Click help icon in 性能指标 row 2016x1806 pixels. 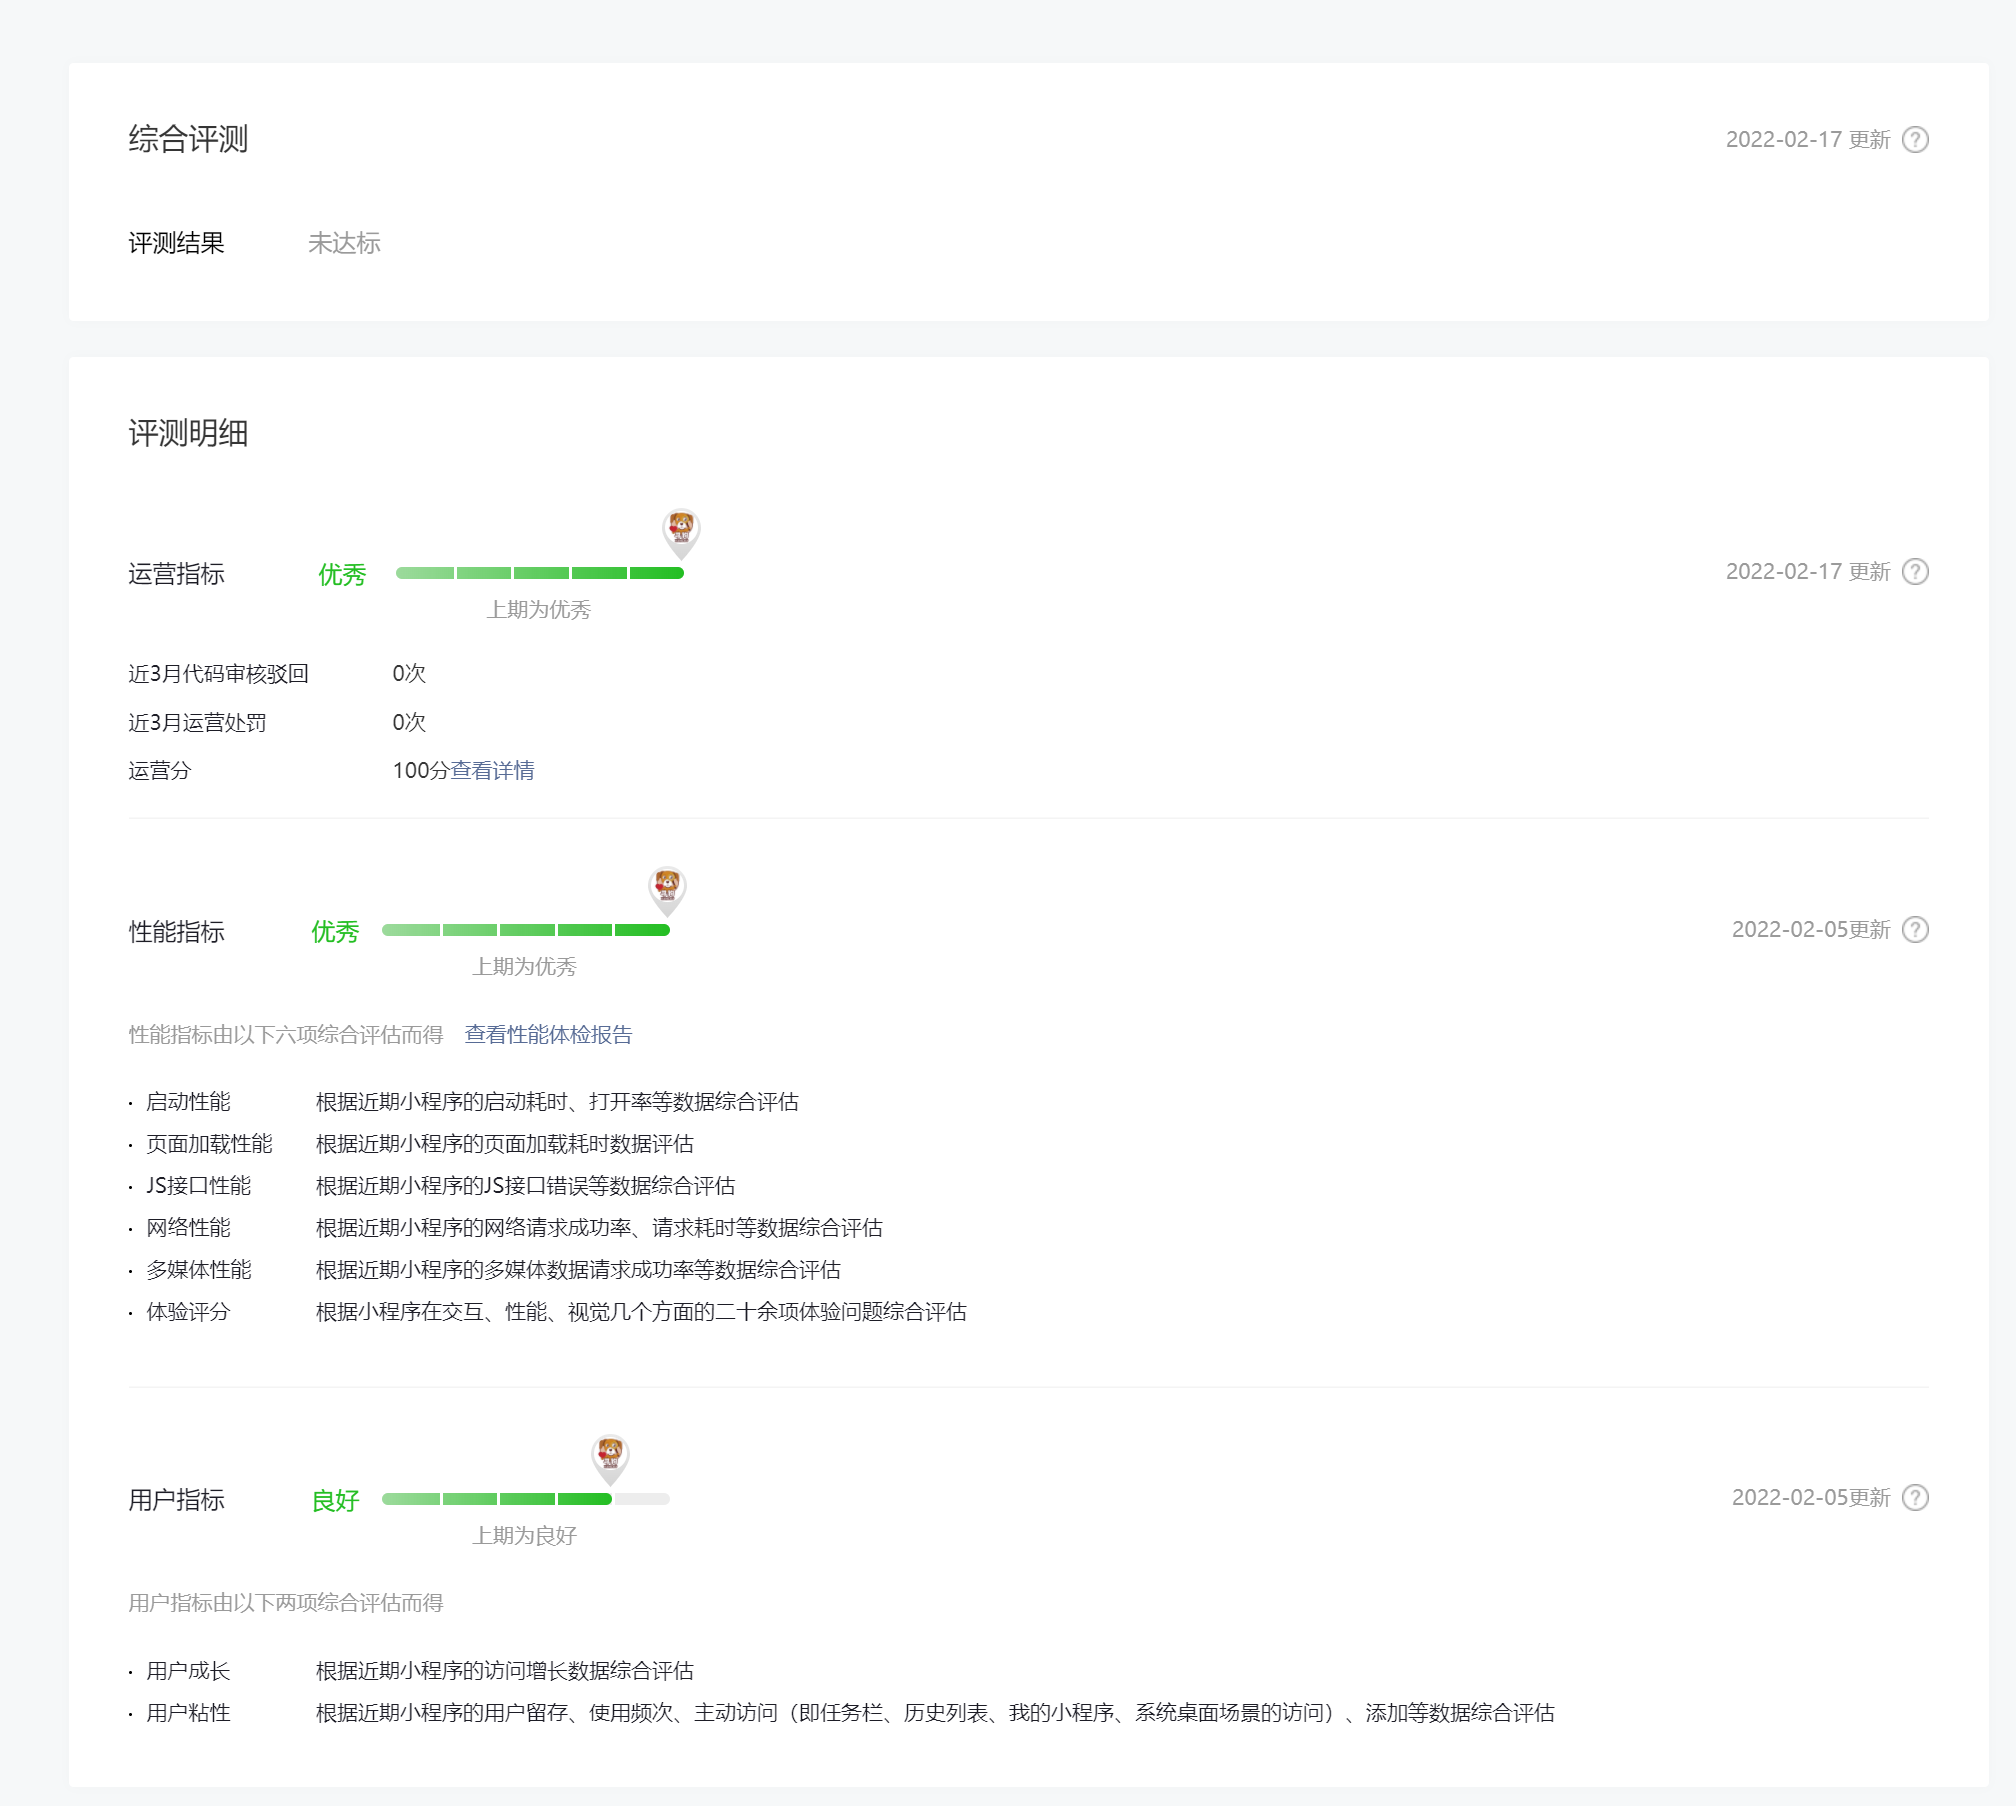(1915, 929)
